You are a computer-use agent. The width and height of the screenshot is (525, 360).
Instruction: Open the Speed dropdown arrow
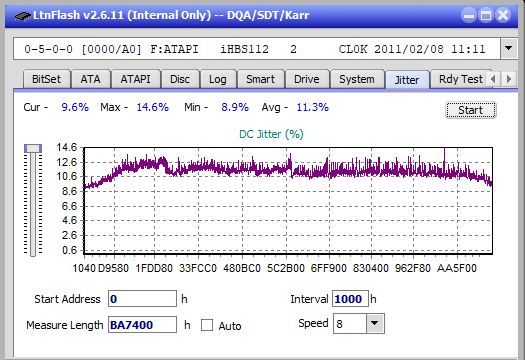tap(375, 323)
